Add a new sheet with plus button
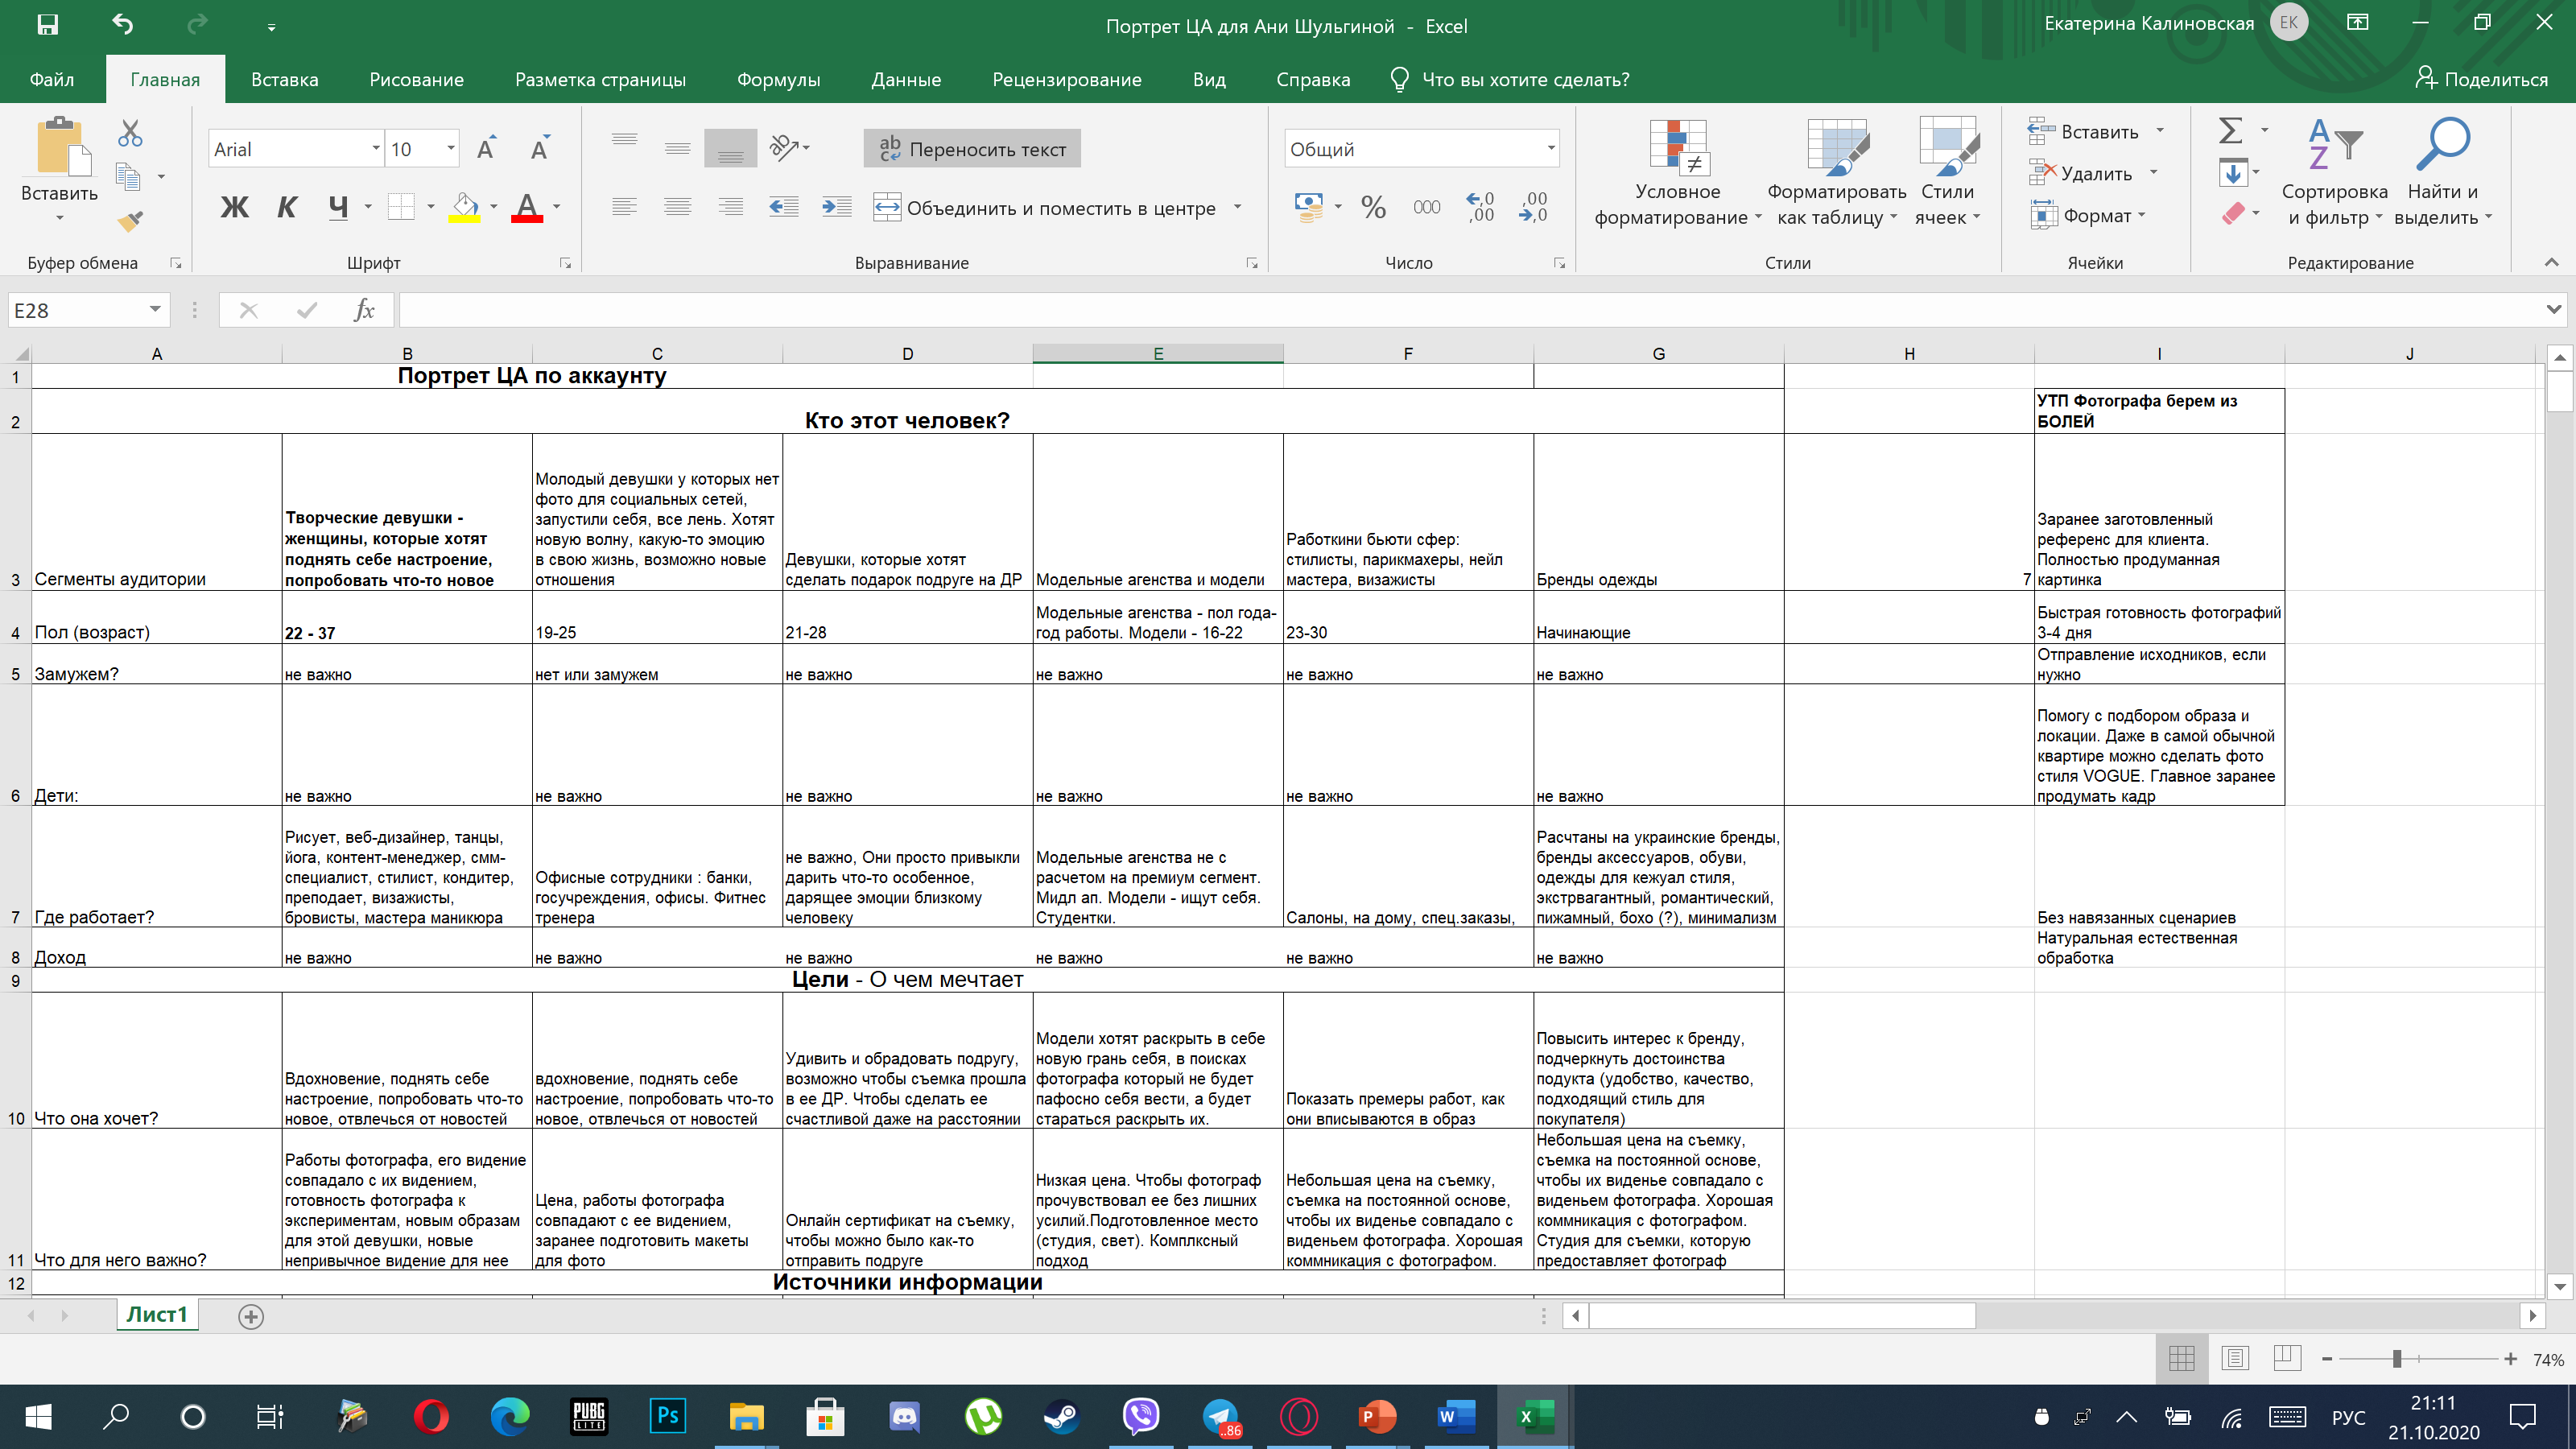 tap(251, 1316)
